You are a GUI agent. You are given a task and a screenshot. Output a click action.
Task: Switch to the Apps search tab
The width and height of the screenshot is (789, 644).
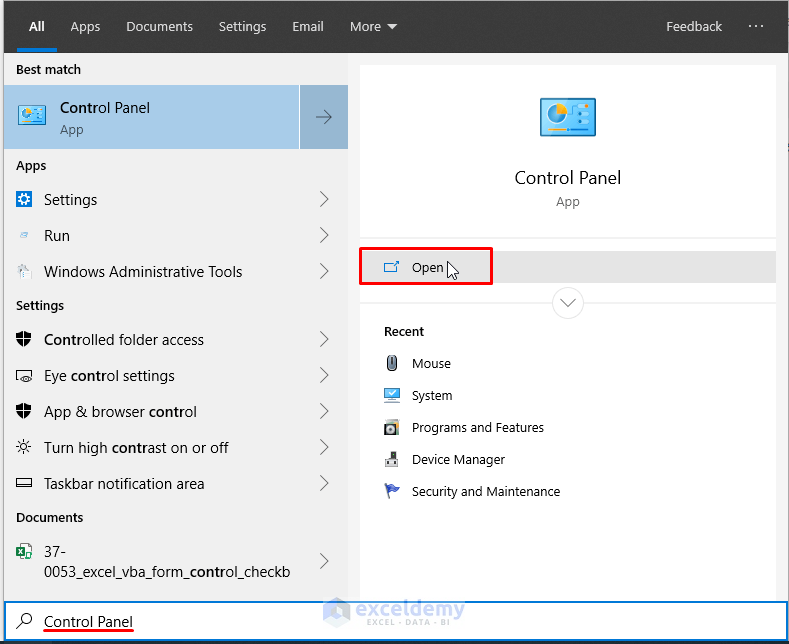[x=85, y=26]
